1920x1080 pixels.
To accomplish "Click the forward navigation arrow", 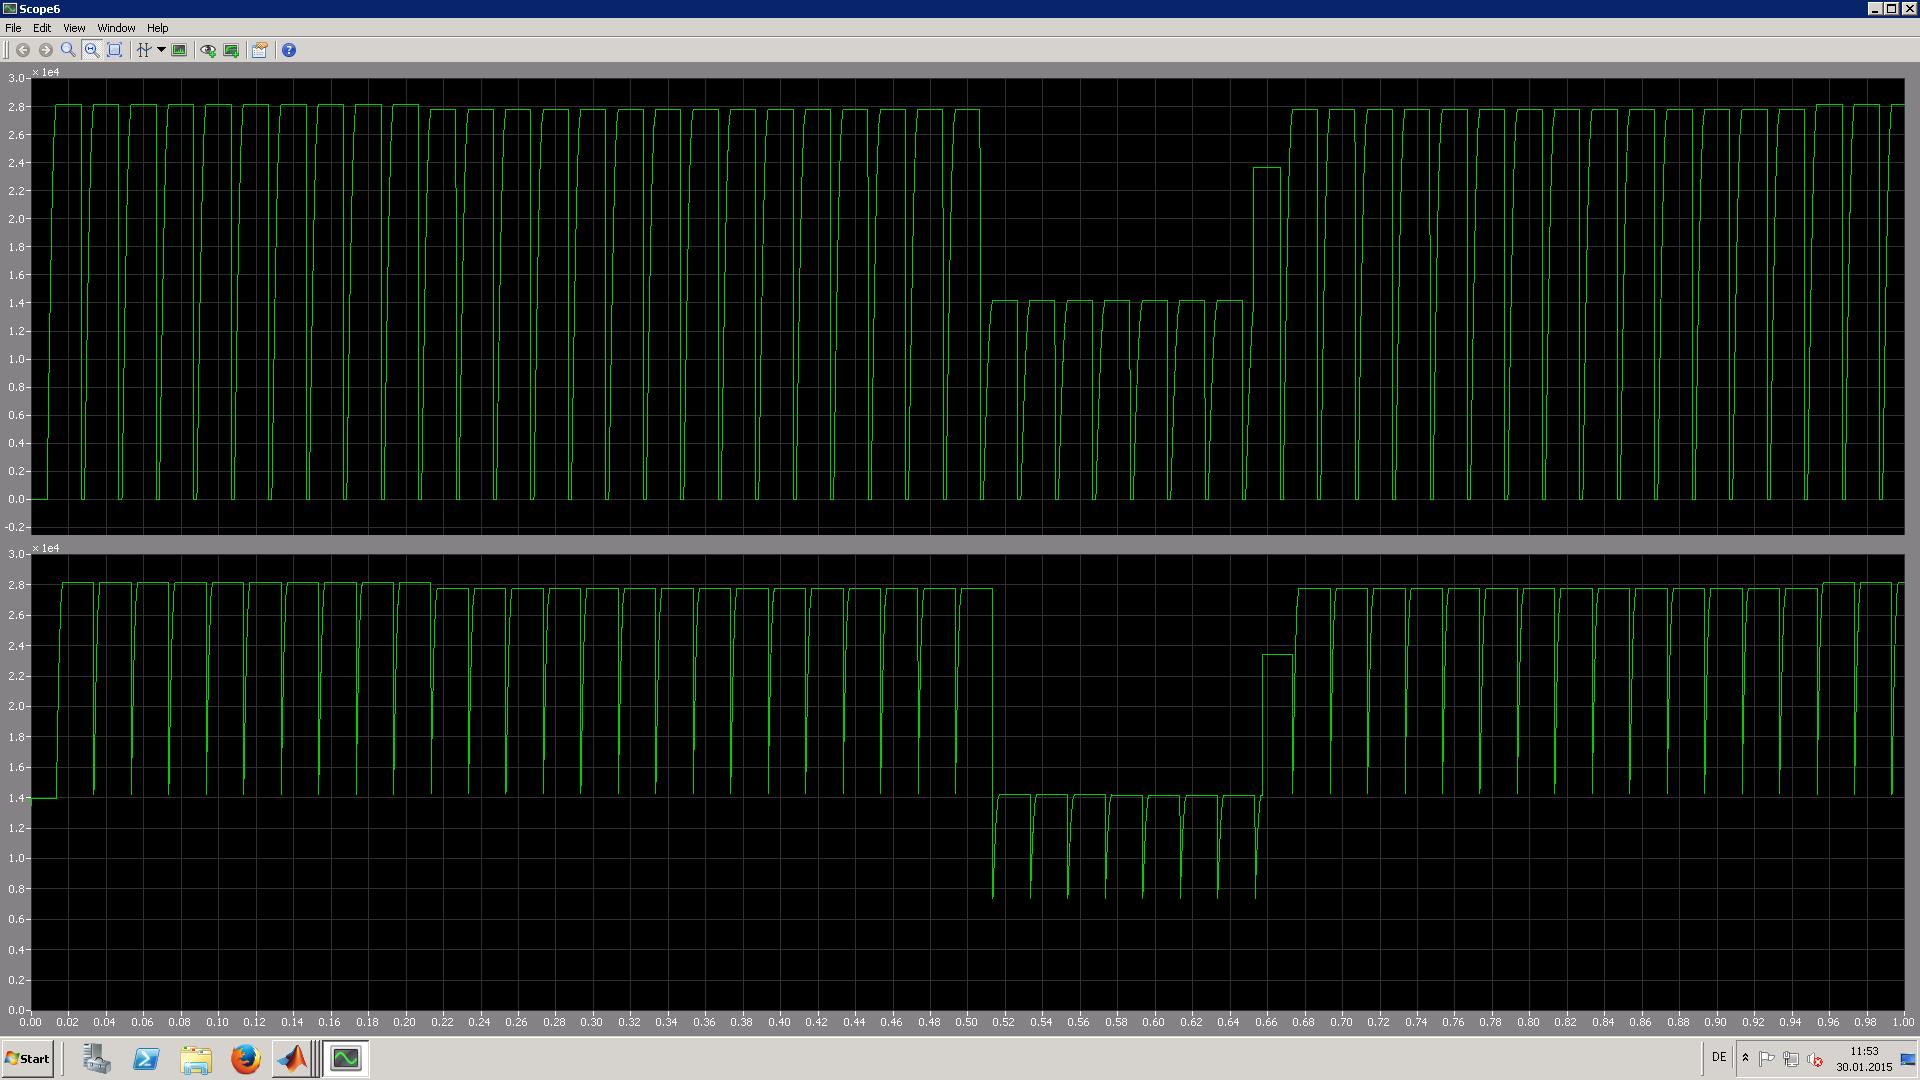I will coord(45,50).
